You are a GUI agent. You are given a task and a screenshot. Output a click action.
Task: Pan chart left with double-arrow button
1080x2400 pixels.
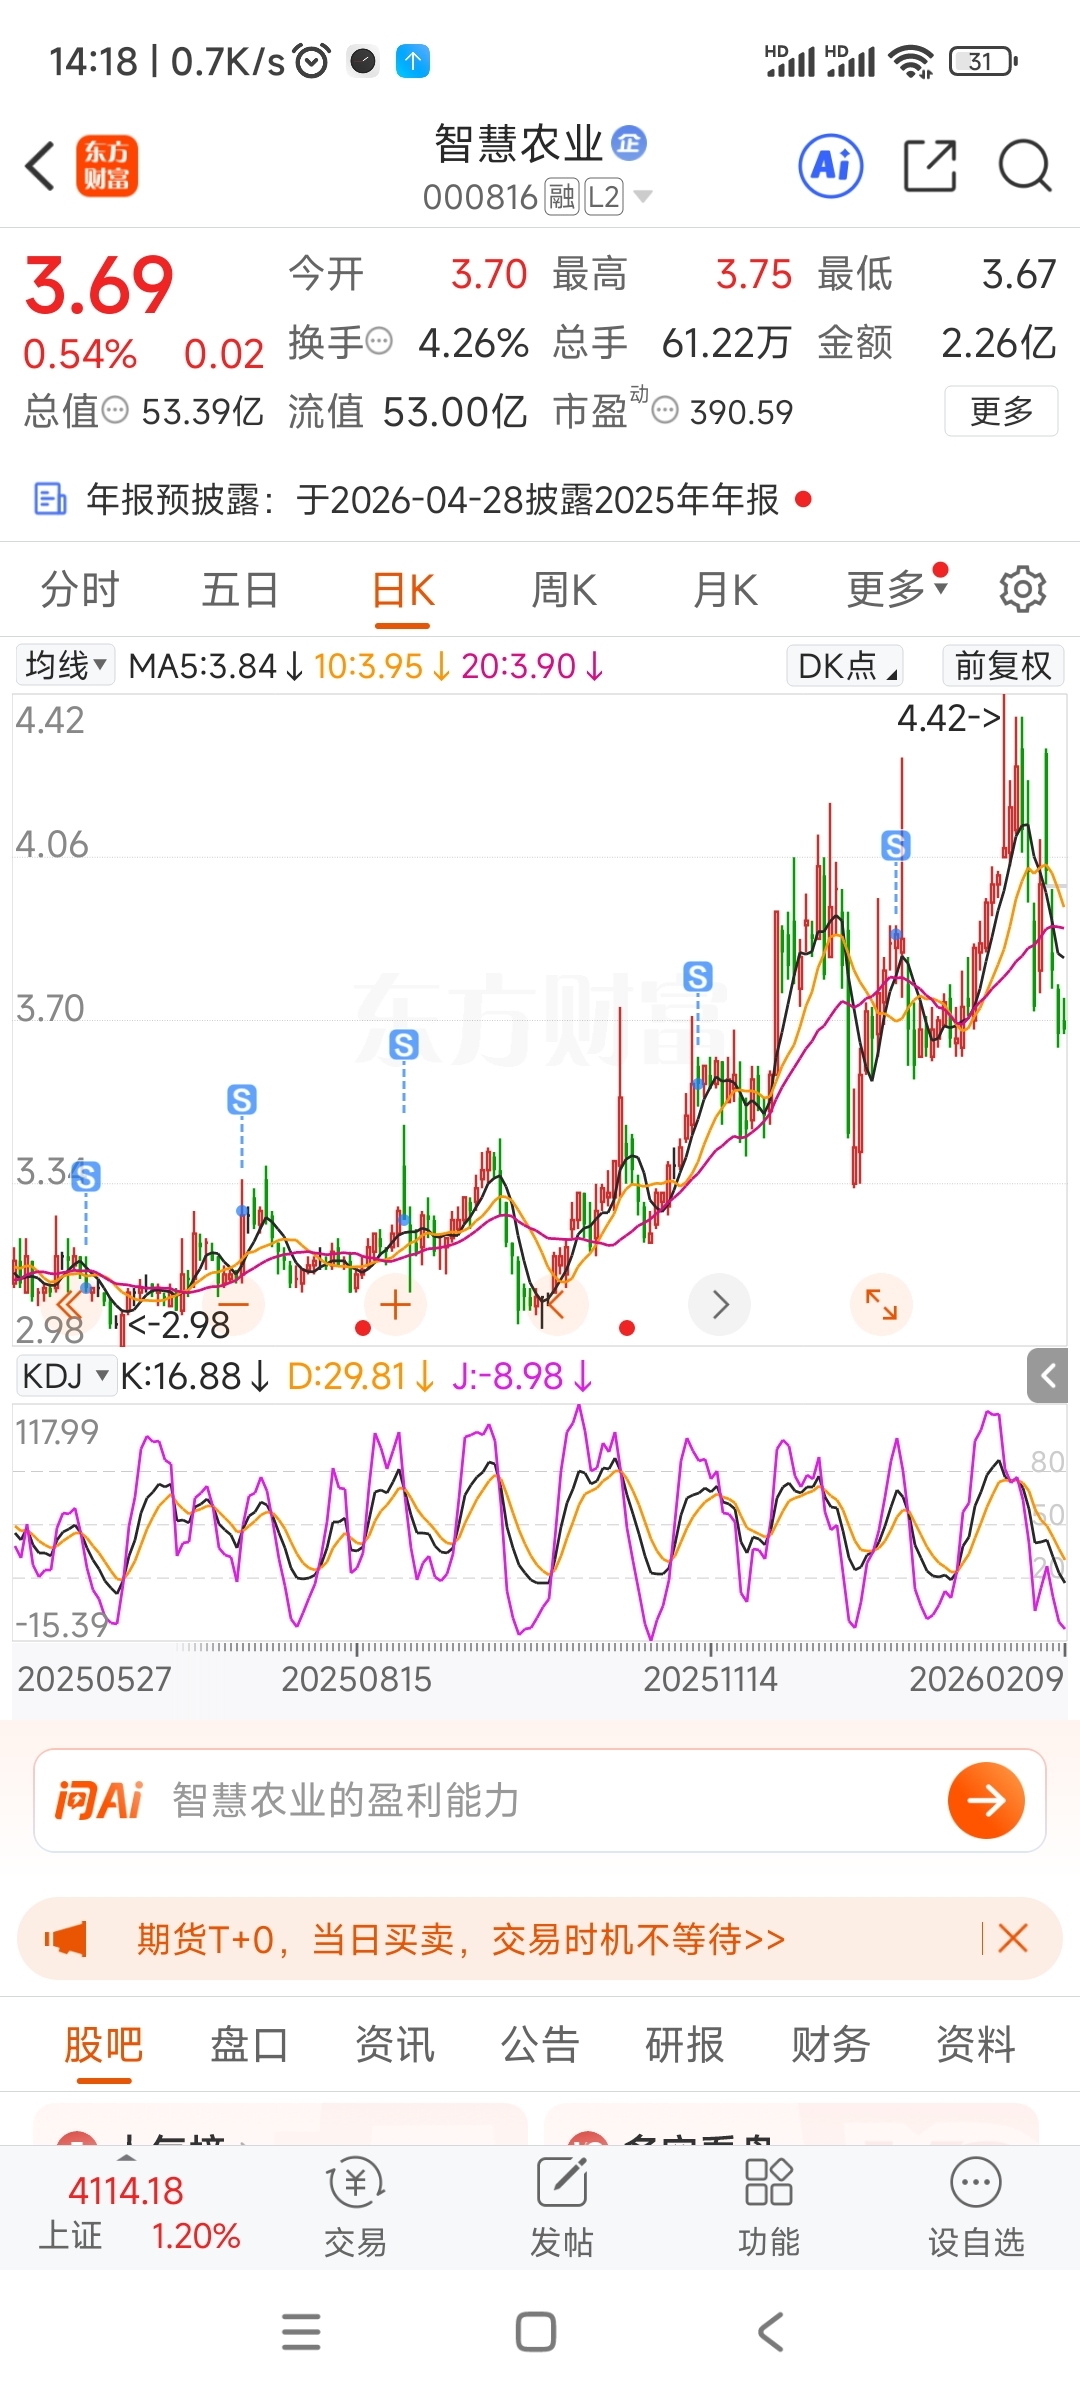pos(70,1305)
